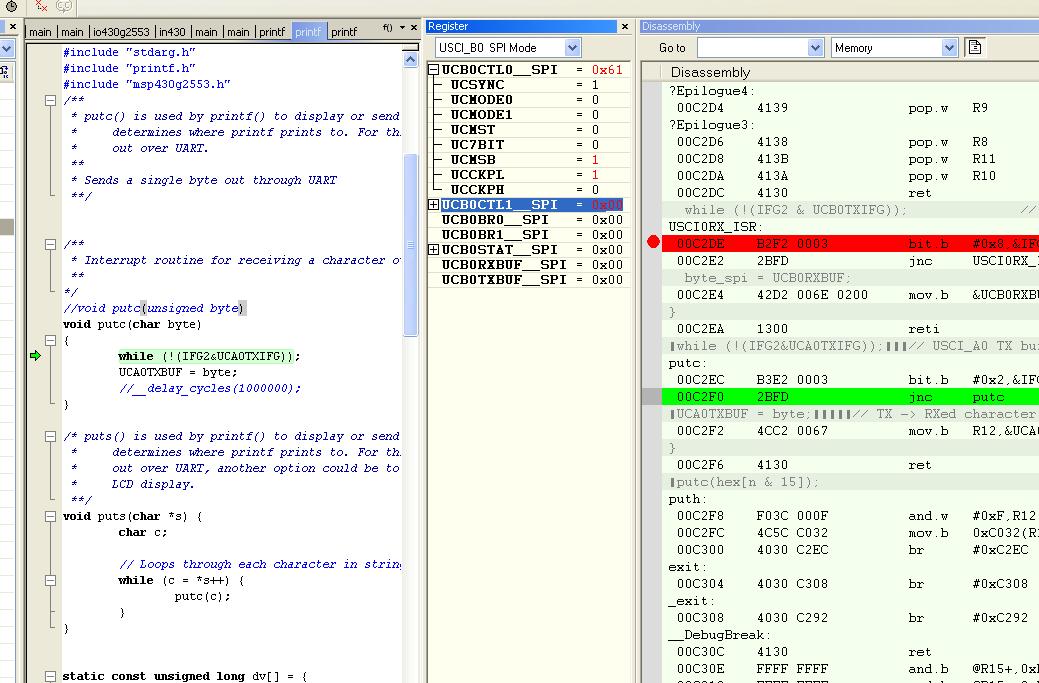This screenshot has height=683, width=1039.
Task: Switch to the io430g2553 editor tab
Action: [123, 32]
